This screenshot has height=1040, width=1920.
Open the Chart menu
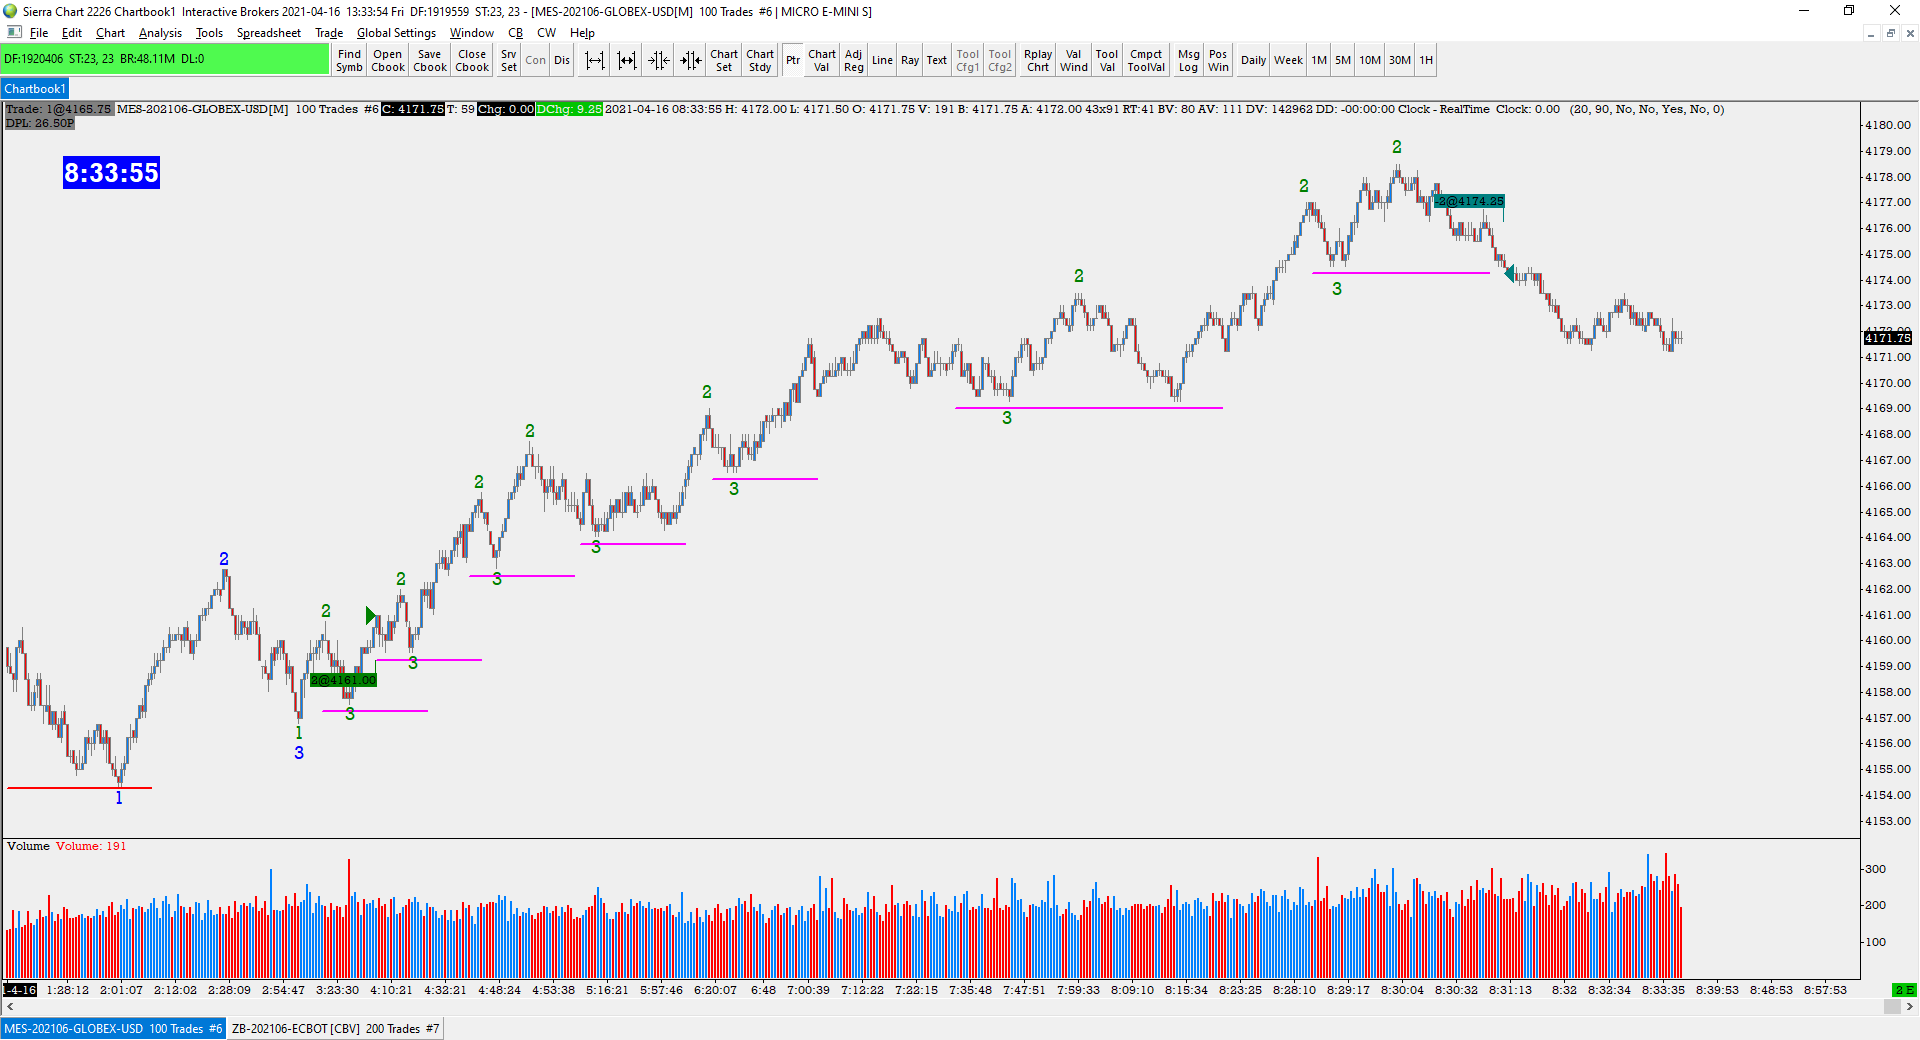110,33
